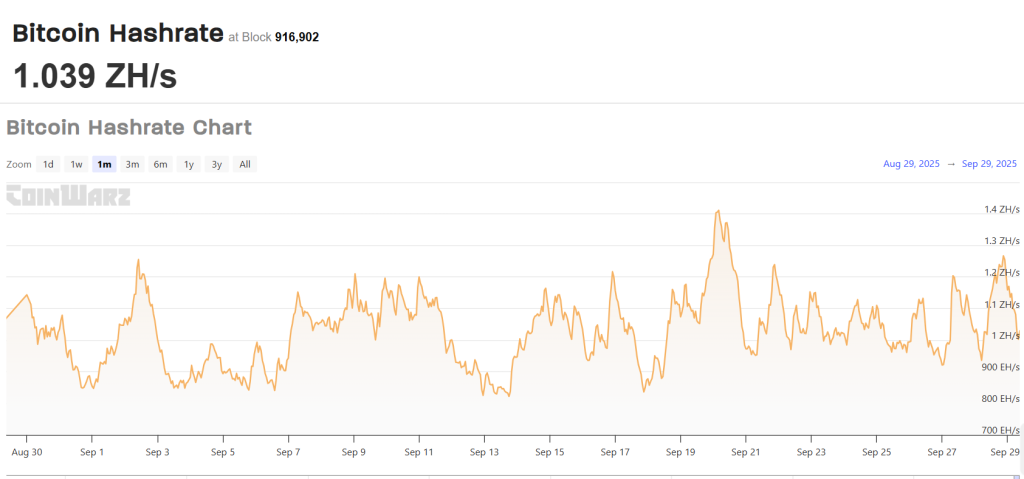Click the block number 916,902
The height and width of the screenshot is (479, 1024).
297,37
